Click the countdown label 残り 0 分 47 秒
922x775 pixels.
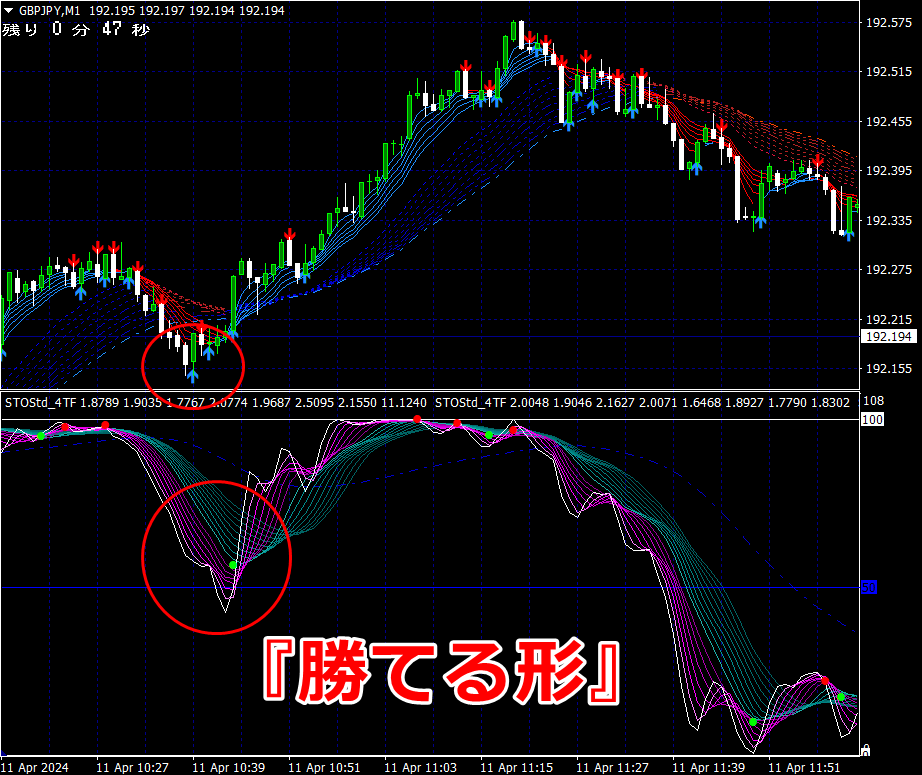click(76, 29)
